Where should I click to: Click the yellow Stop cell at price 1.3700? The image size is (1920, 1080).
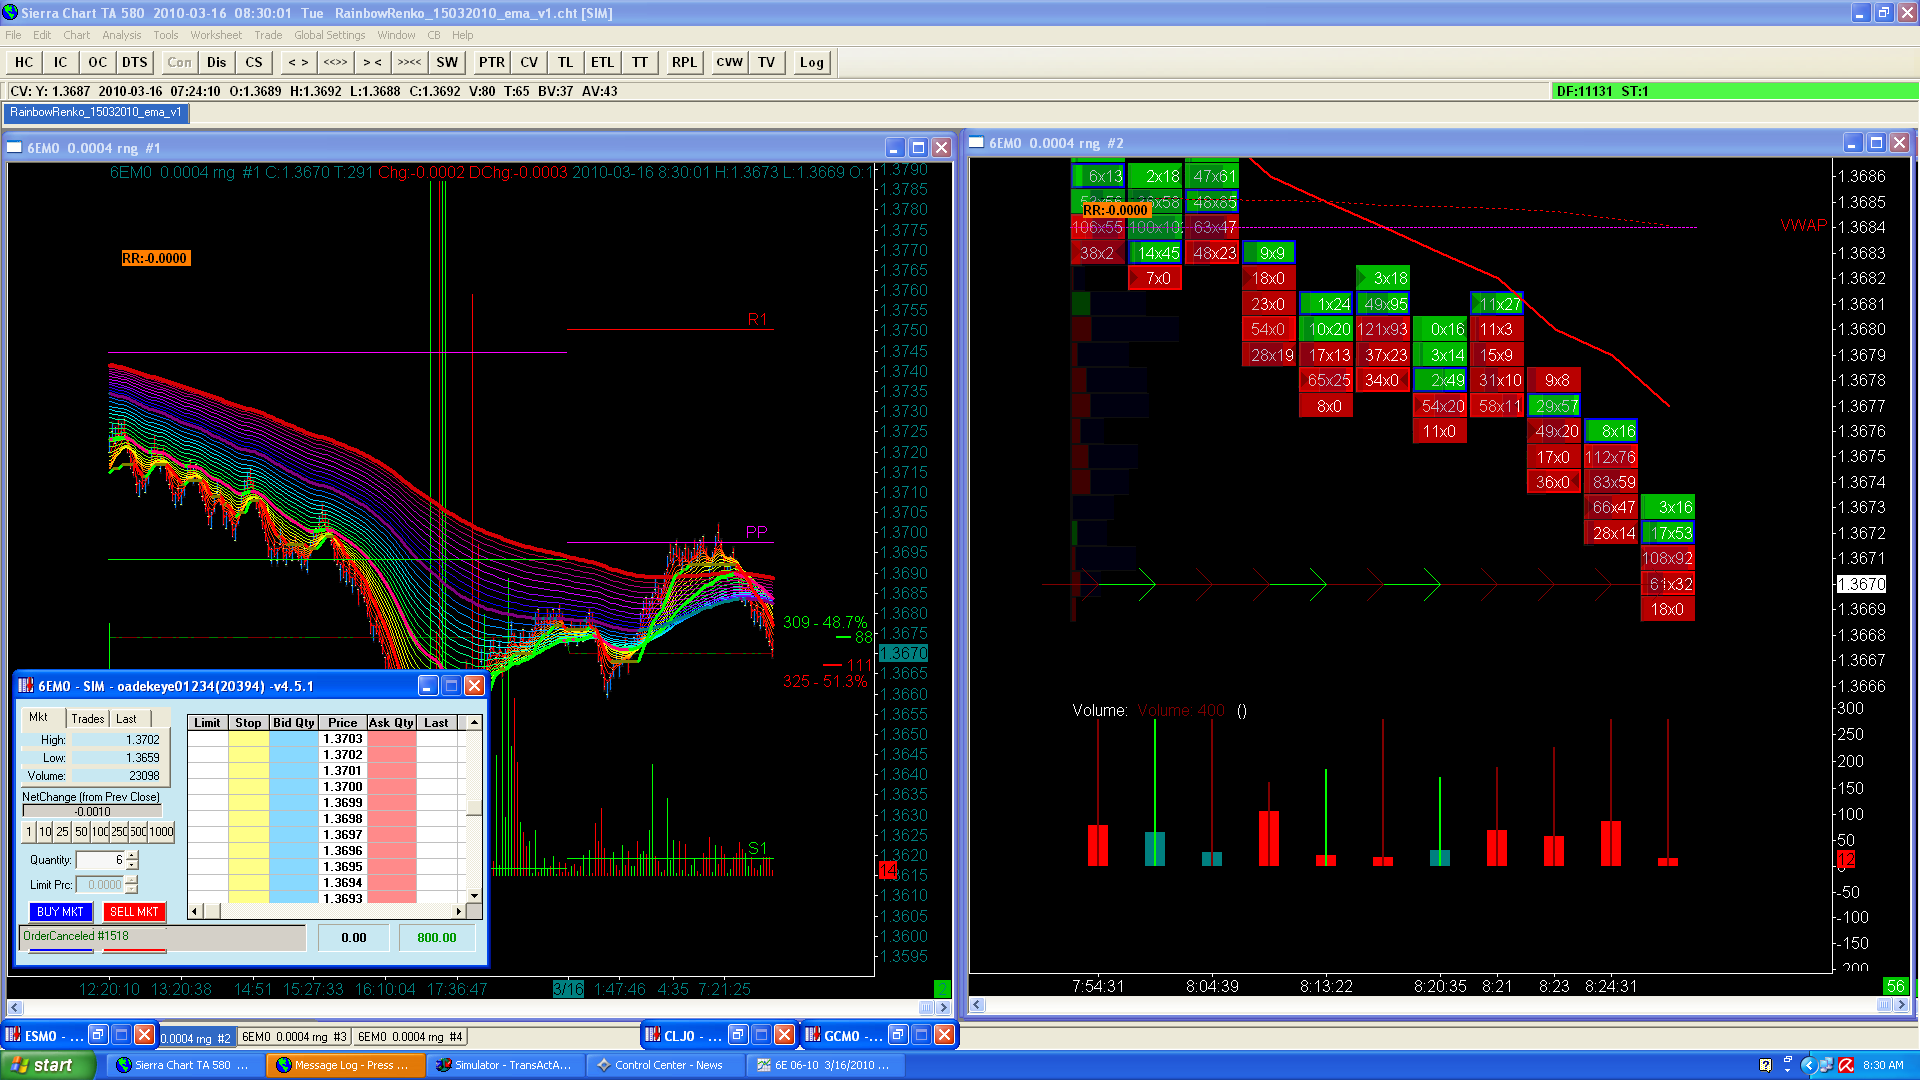[248, 787]
